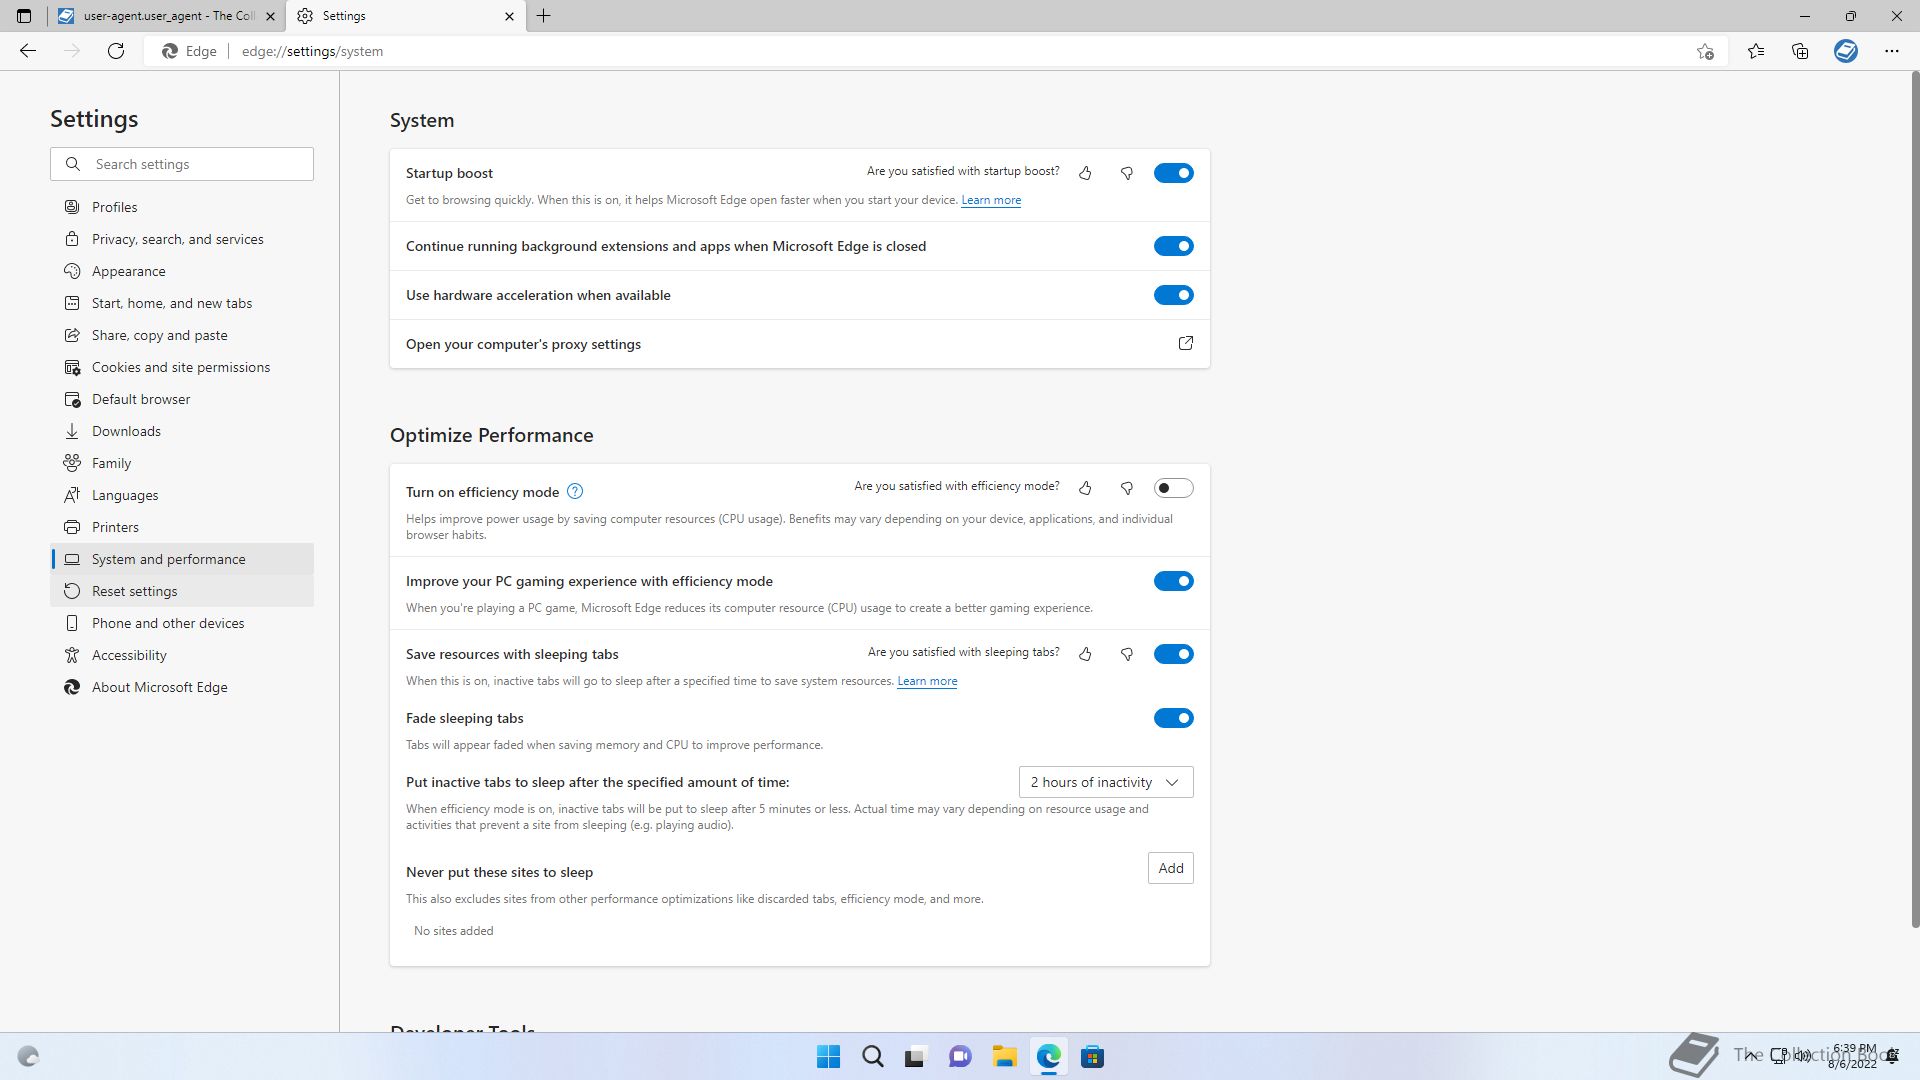
Task: Open proxy settings external link icon
Action: point(1186,343)
